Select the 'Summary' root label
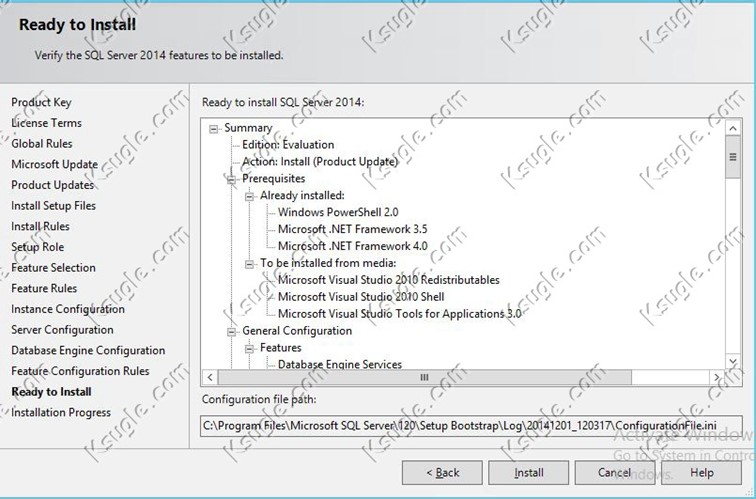Screen dimensions: 756x499 tap(248, 128)
